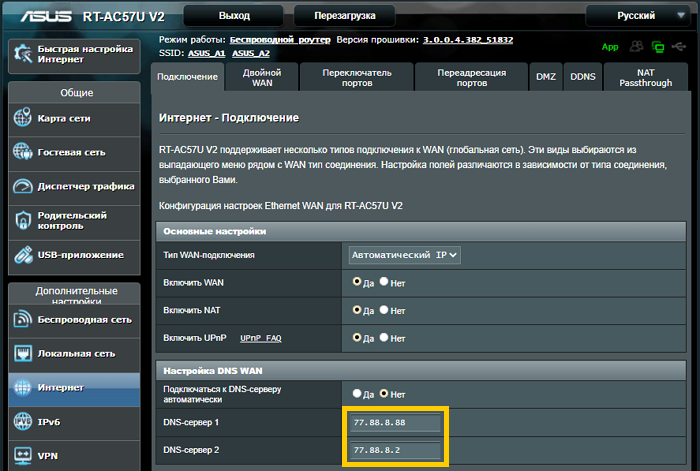This screenshot has width=700, height=471.
Task: Select 'Нет' for Включить NAT
Action: pyautogui.click(x=384, y=310)
